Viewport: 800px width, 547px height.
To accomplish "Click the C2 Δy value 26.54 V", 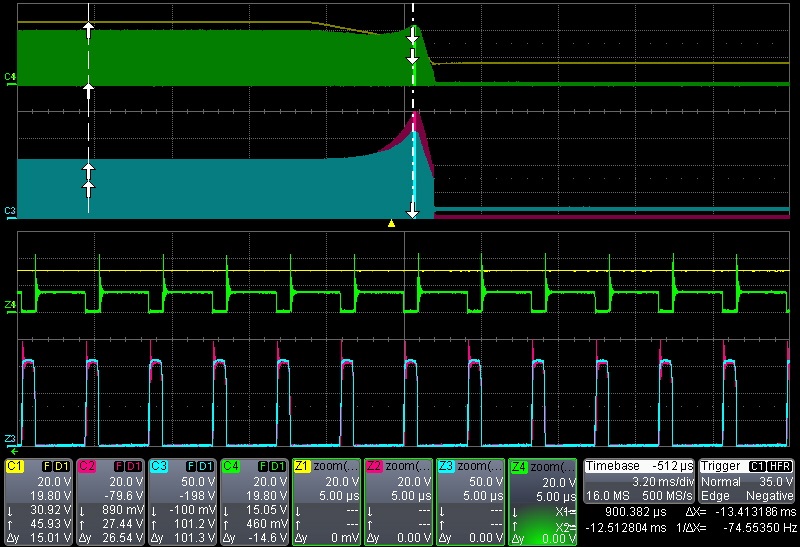I will [x=122, y=538].
